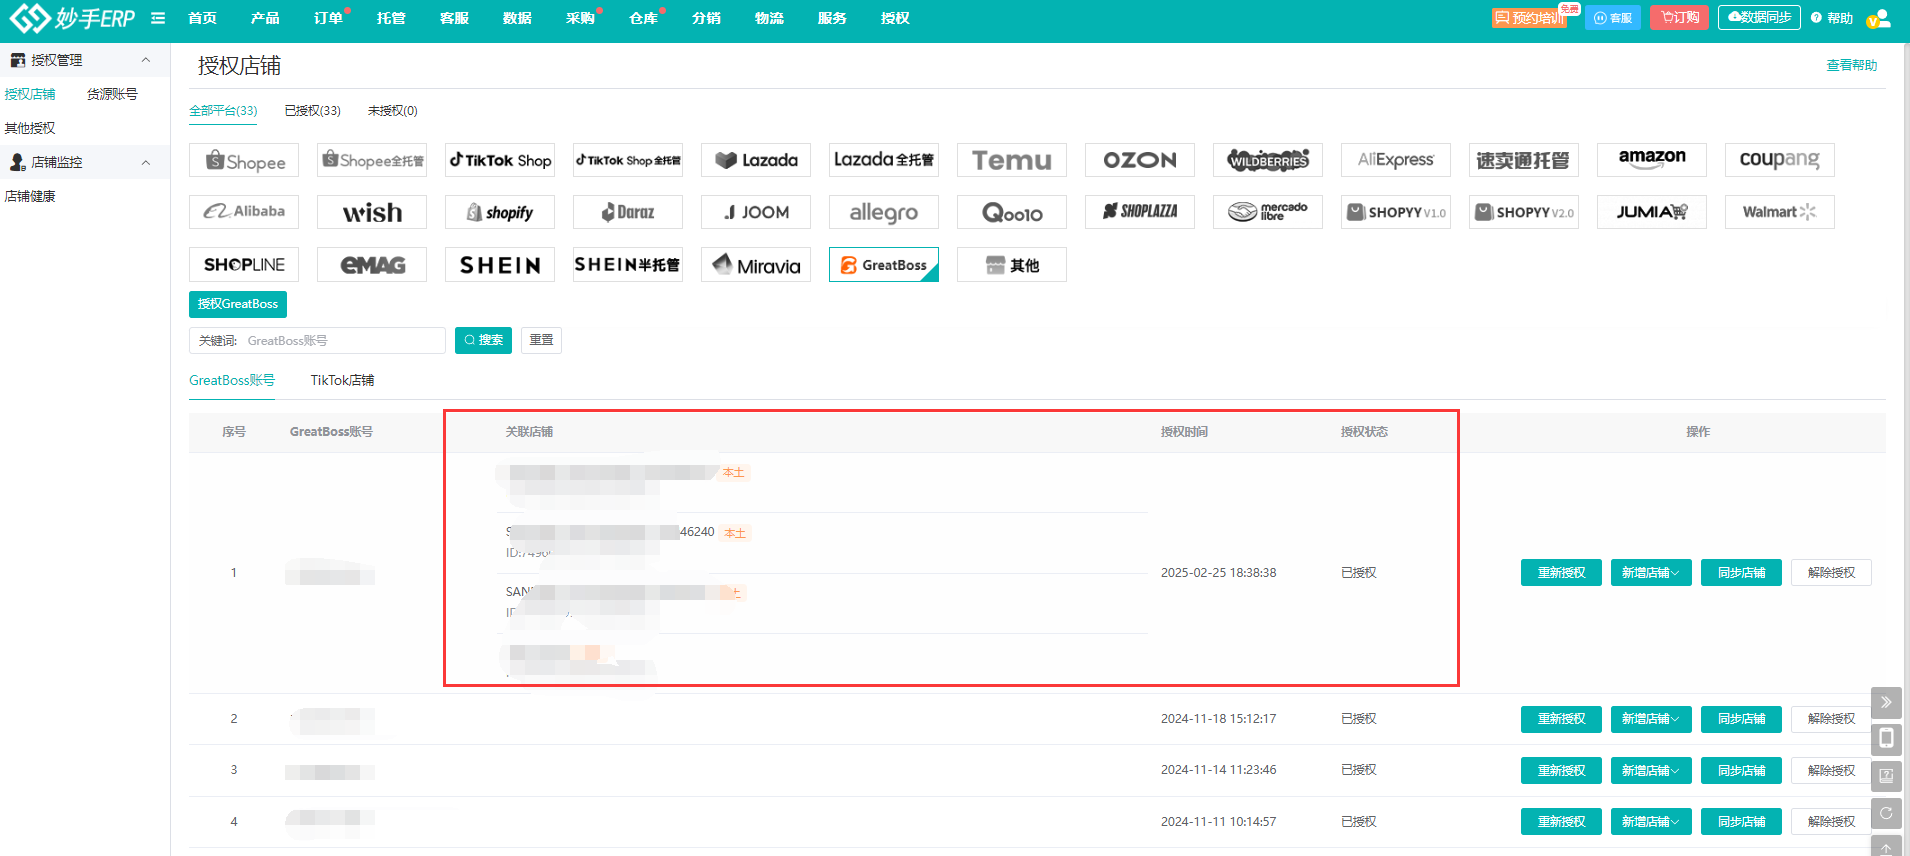Select the AliExpress platform logo
Viewport: 1910px width, 856px height.
point(1396,160)
